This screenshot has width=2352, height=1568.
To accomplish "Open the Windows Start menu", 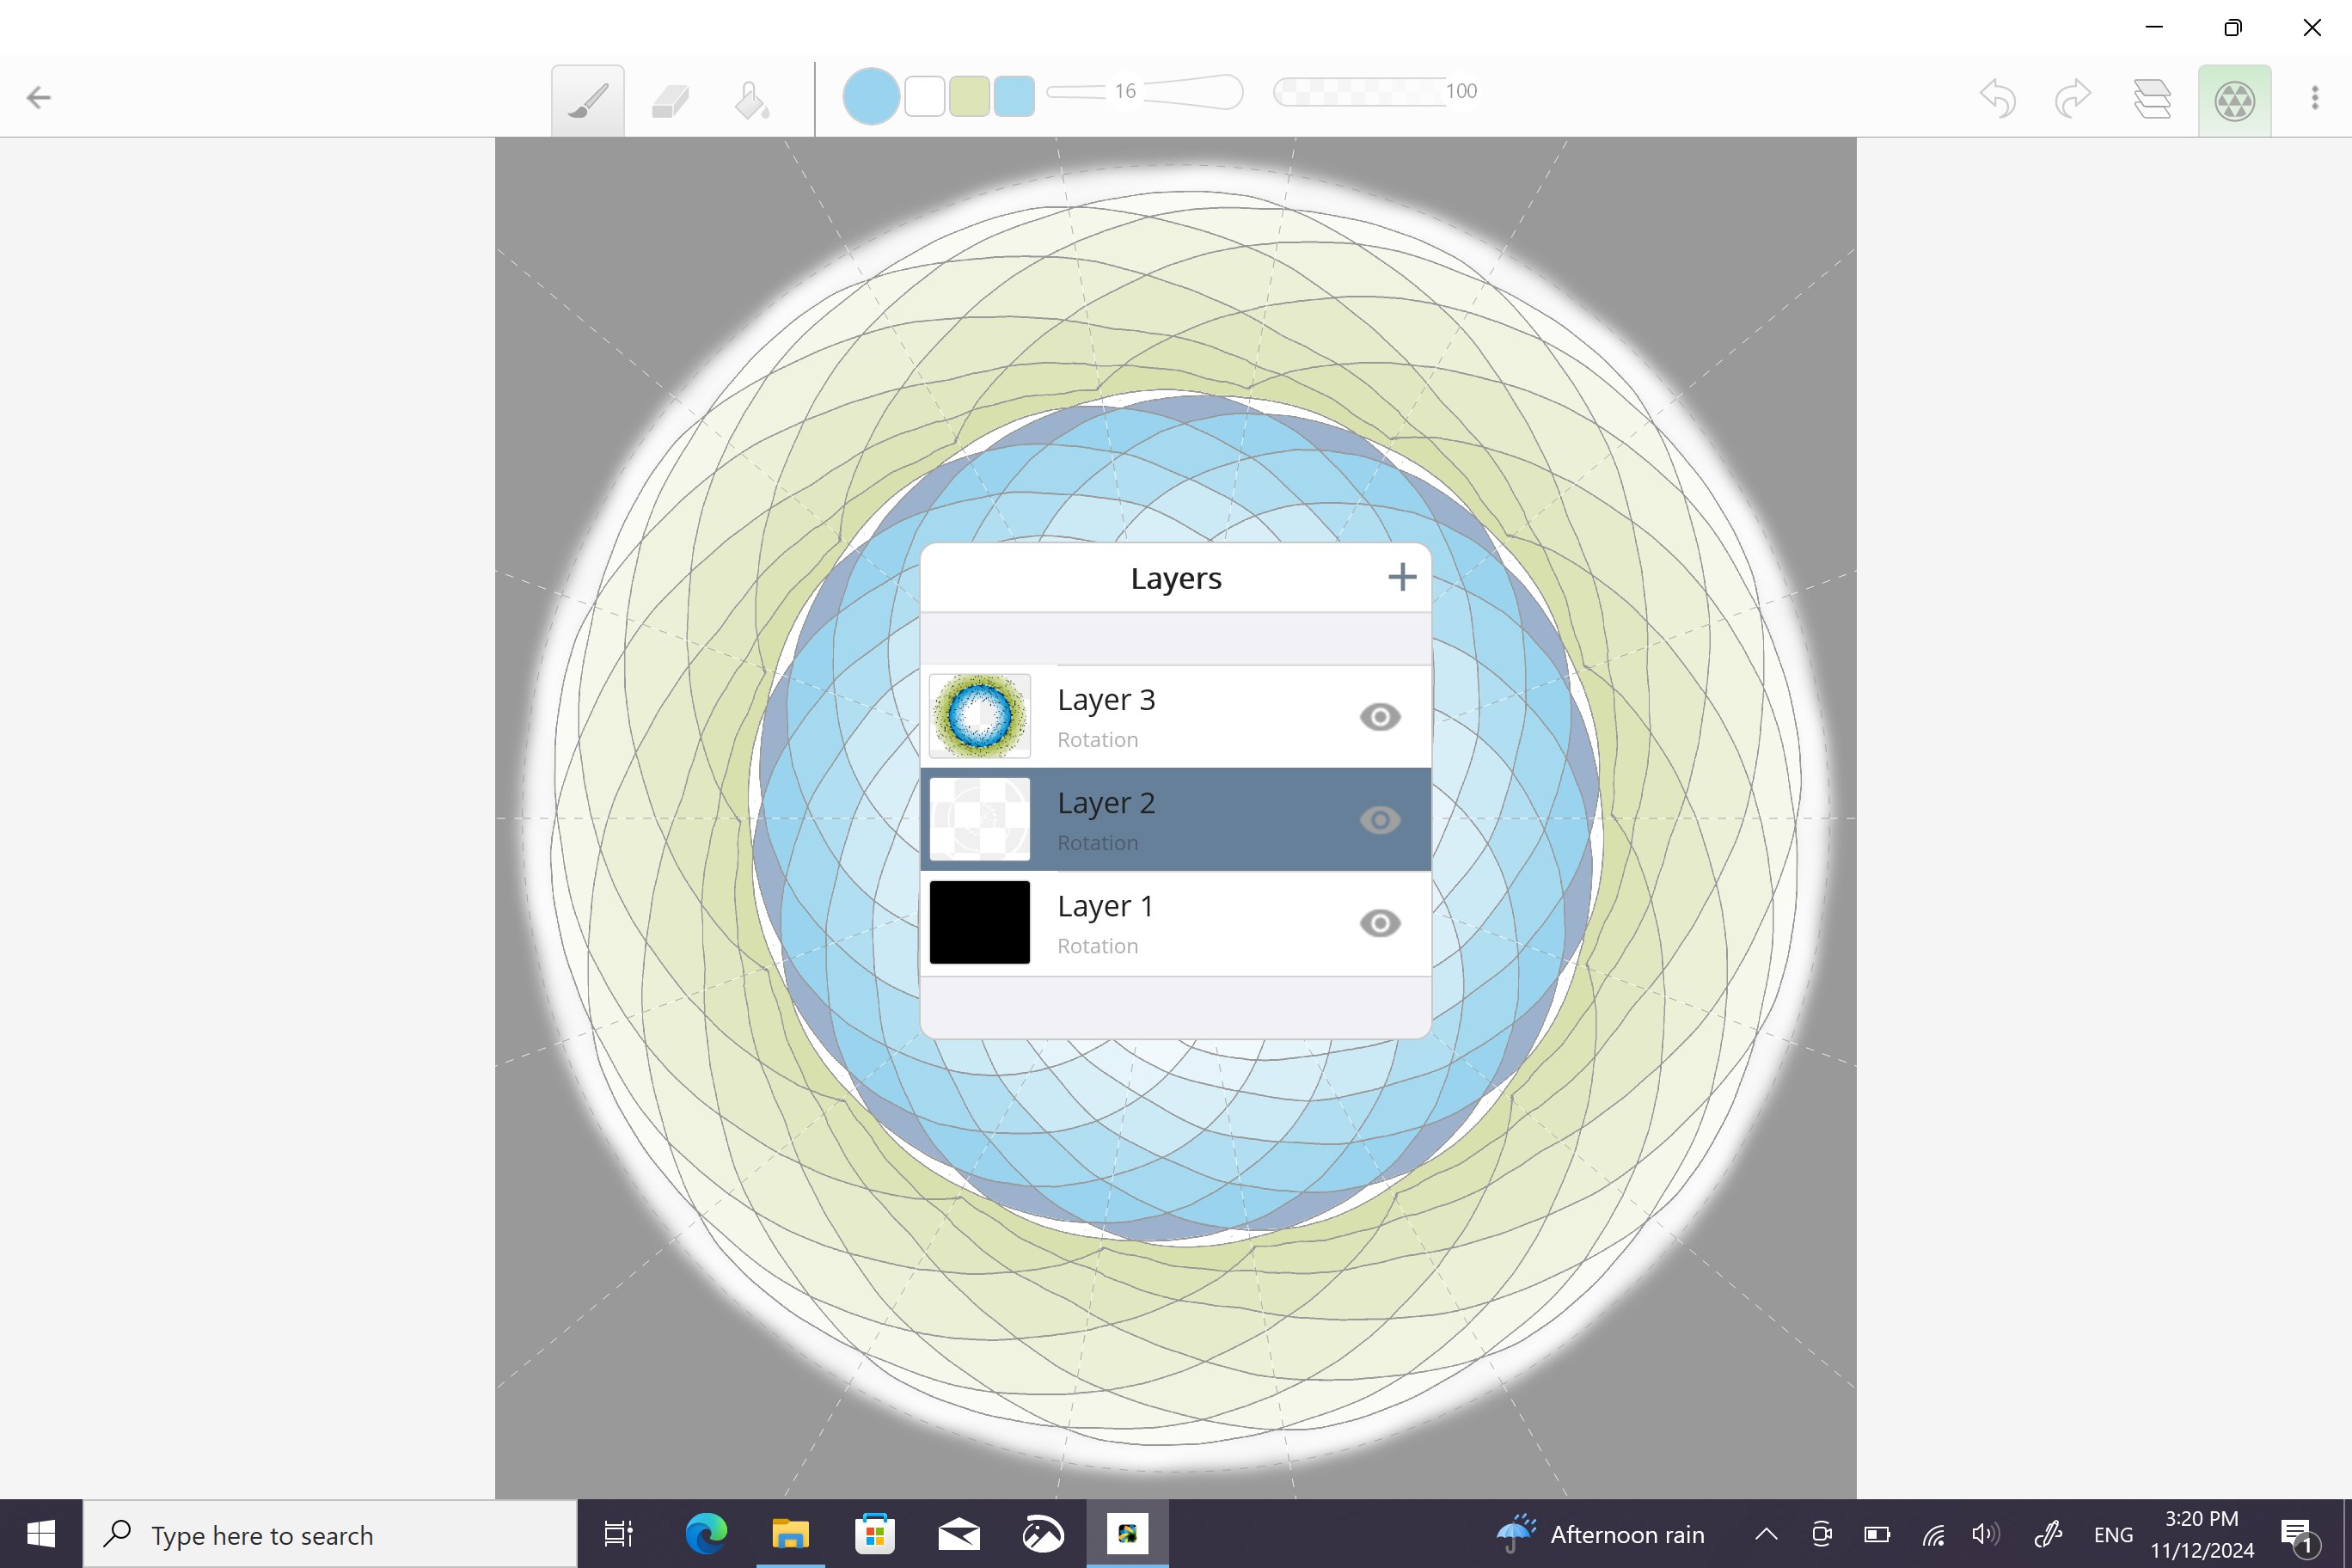I will point(41,1534).
